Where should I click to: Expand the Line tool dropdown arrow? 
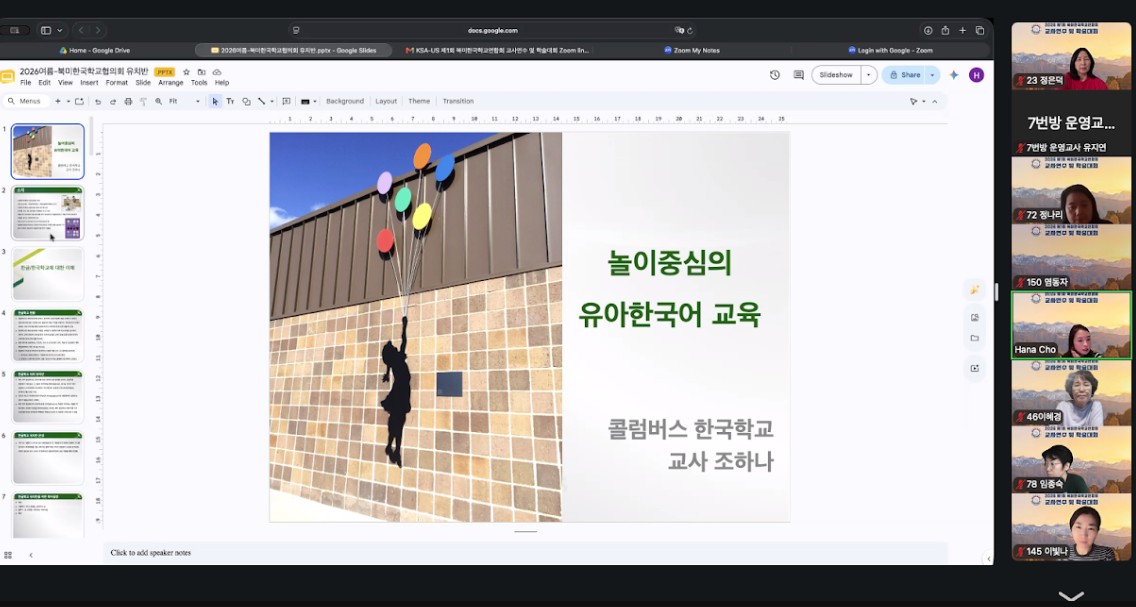272,101
